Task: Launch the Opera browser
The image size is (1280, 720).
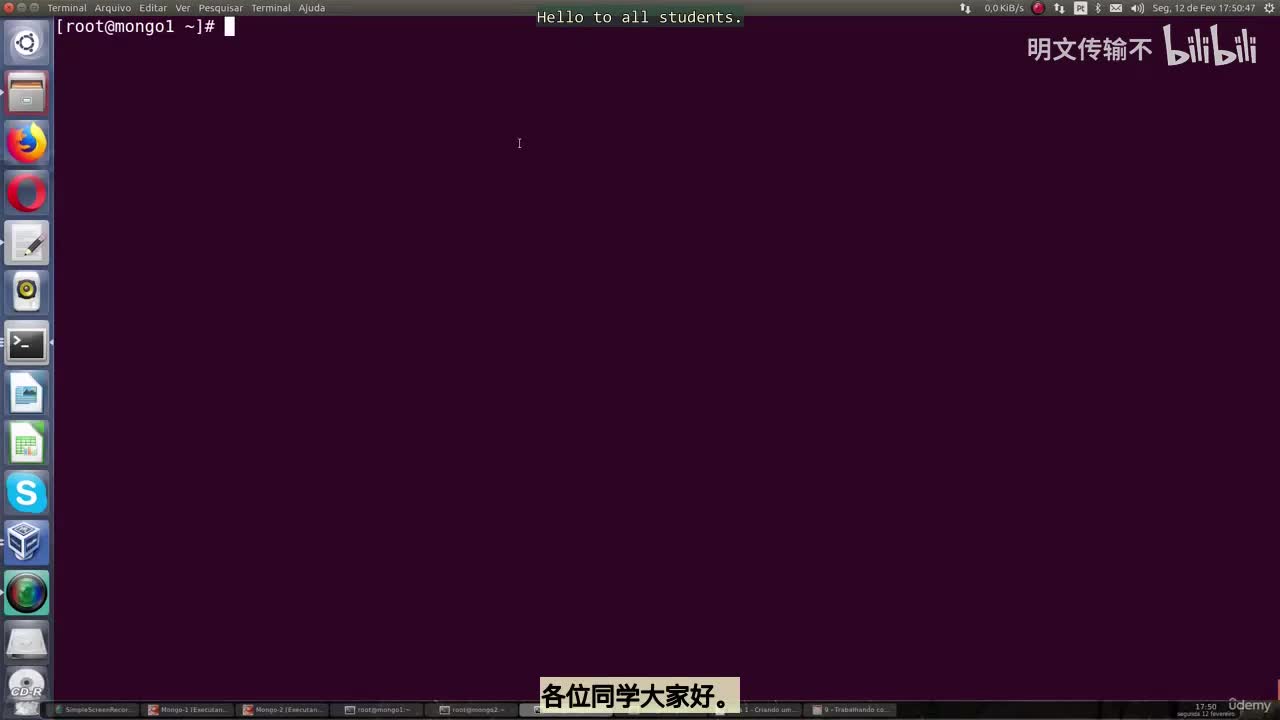Action: [27, 193]
